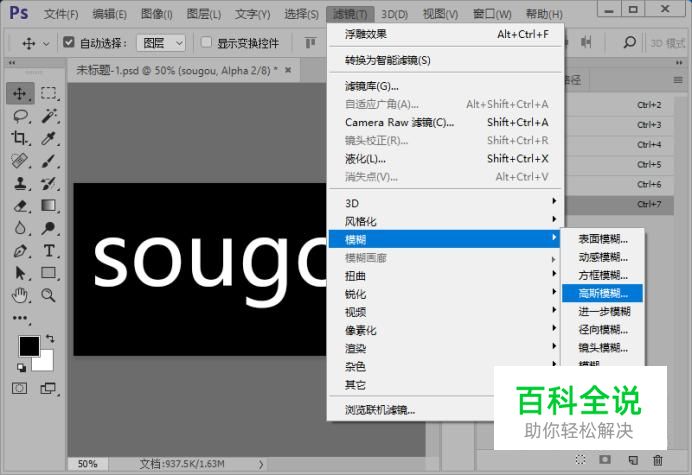
Task: Expand the Sharpen (锐化) submenu
Action: (x=445, y=294)
